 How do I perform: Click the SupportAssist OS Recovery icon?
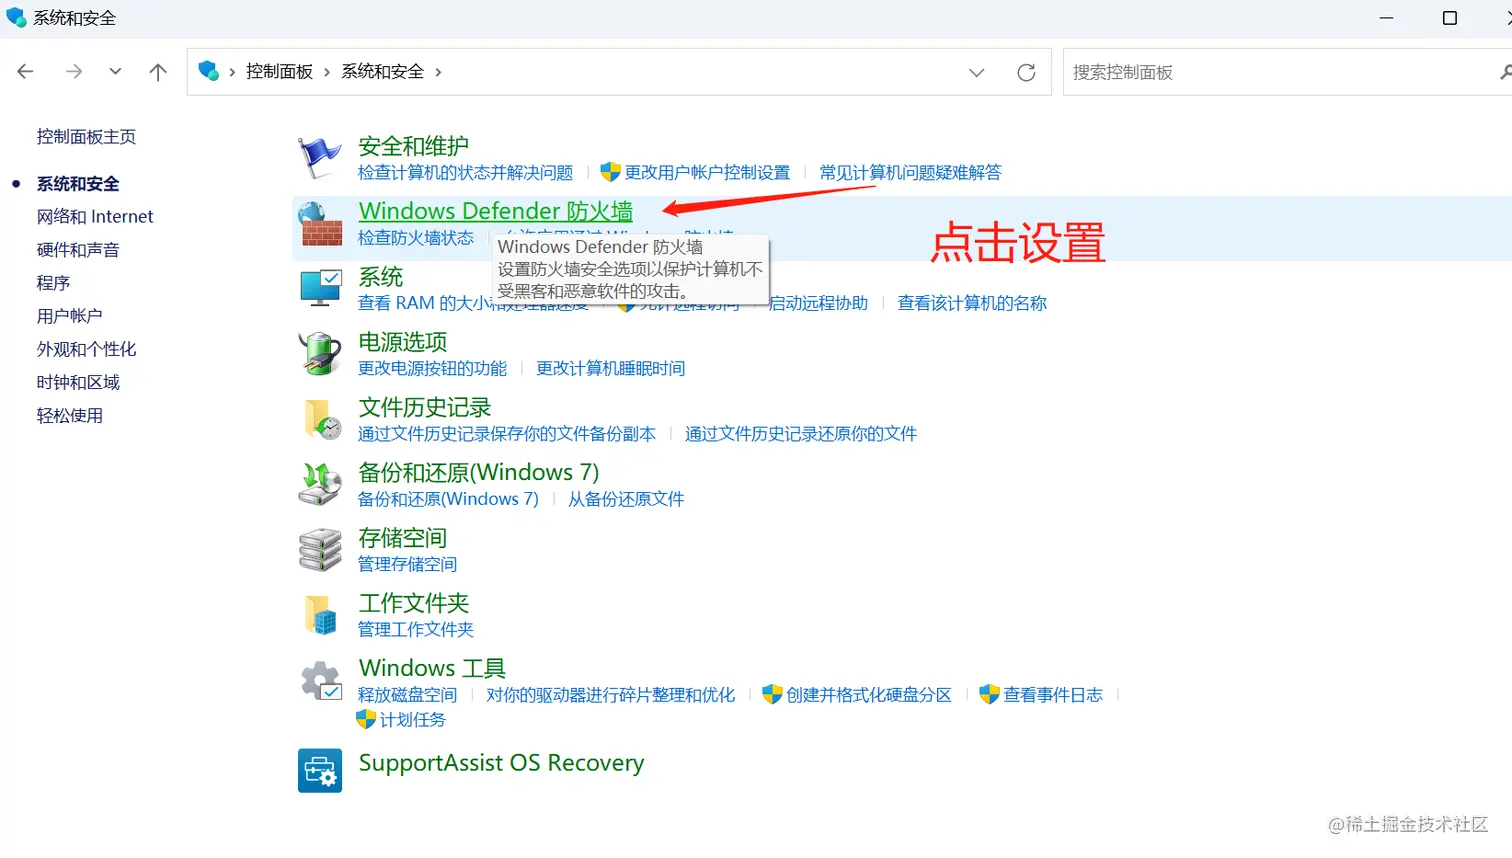320,771
